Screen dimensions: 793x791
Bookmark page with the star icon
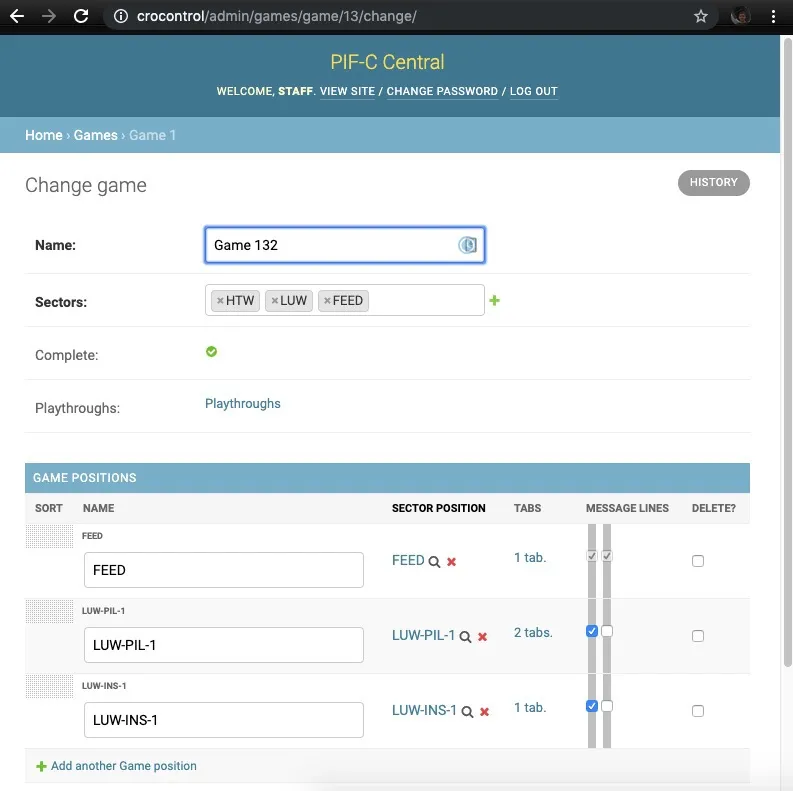point(701,17)
